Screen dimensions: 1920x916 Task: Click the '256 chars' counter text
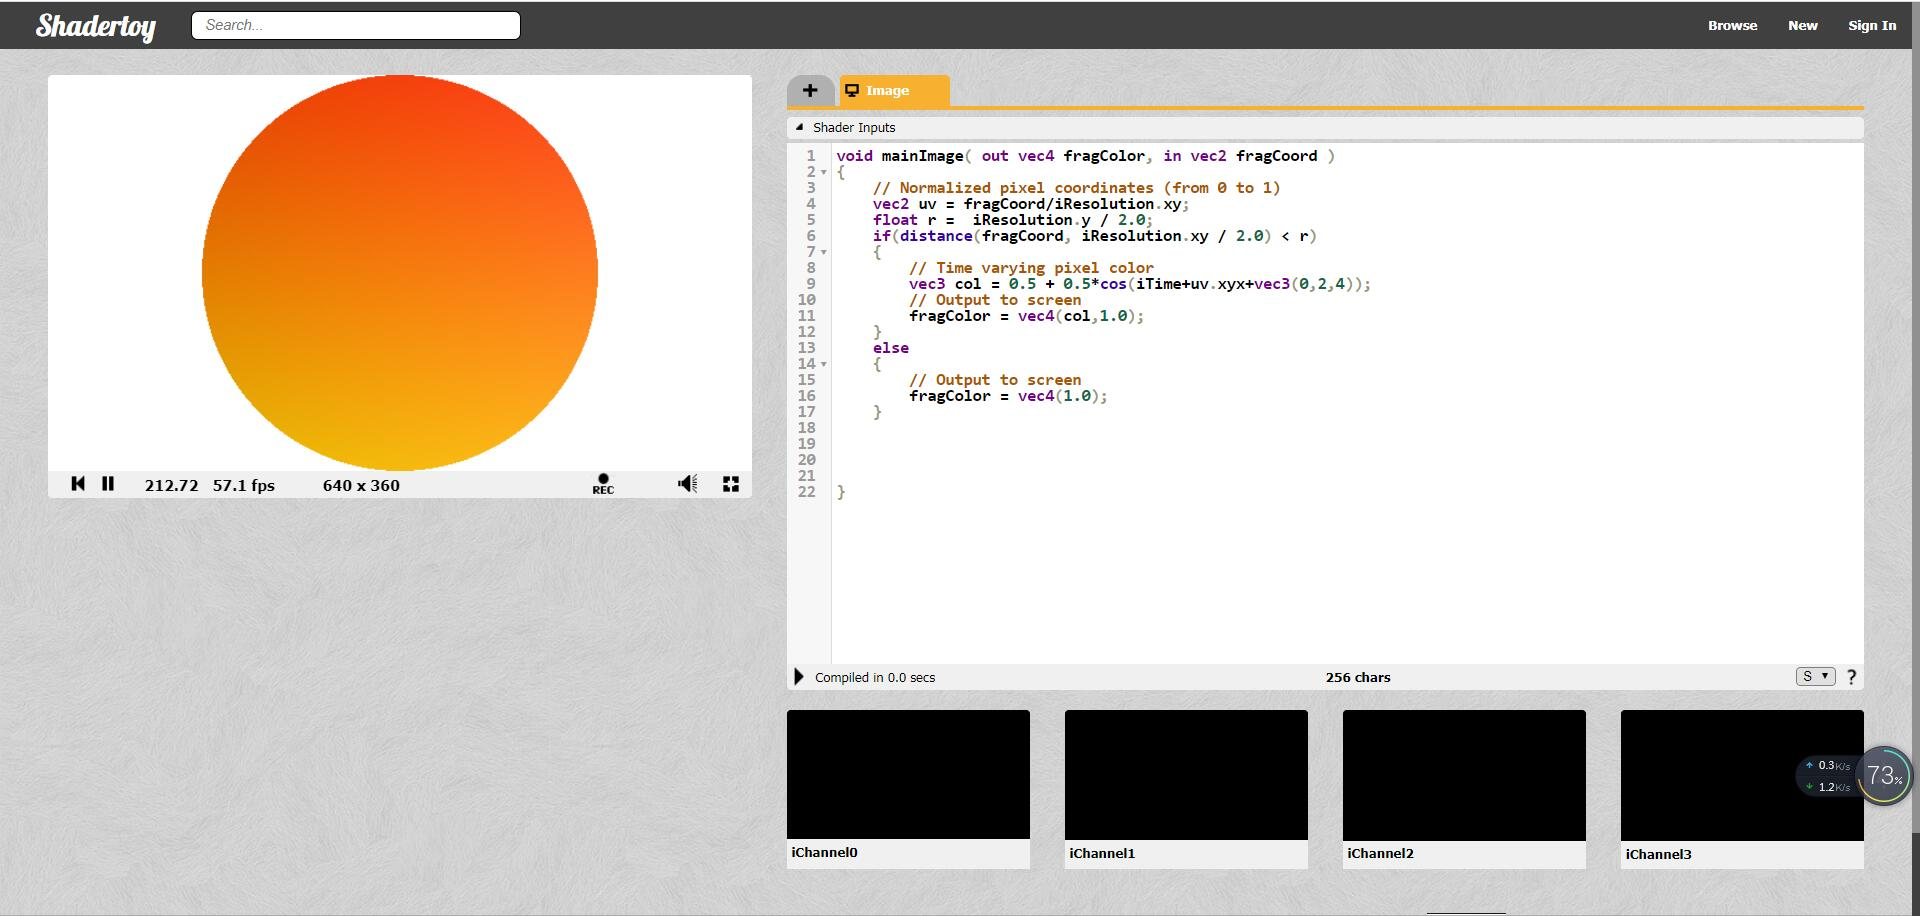tap(1358, 677)
